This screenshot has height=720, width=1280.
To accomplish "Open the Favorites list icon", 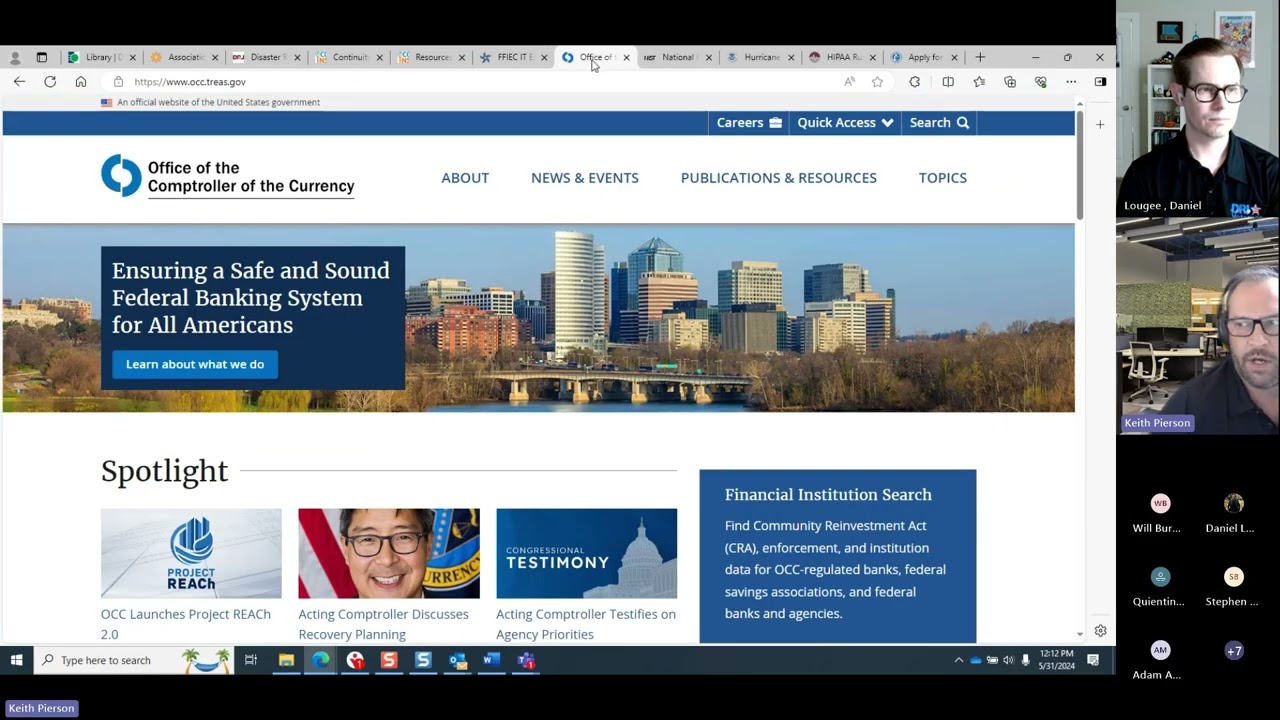I will tap(979, 82).
